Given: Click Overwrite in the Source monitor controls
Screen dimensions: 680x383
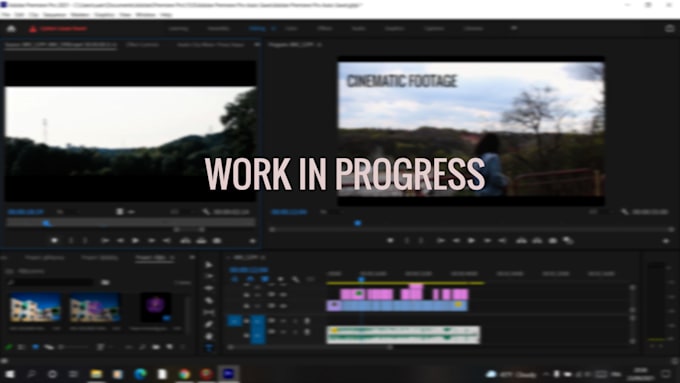Looking at the screenshot, I should [201, 241].
